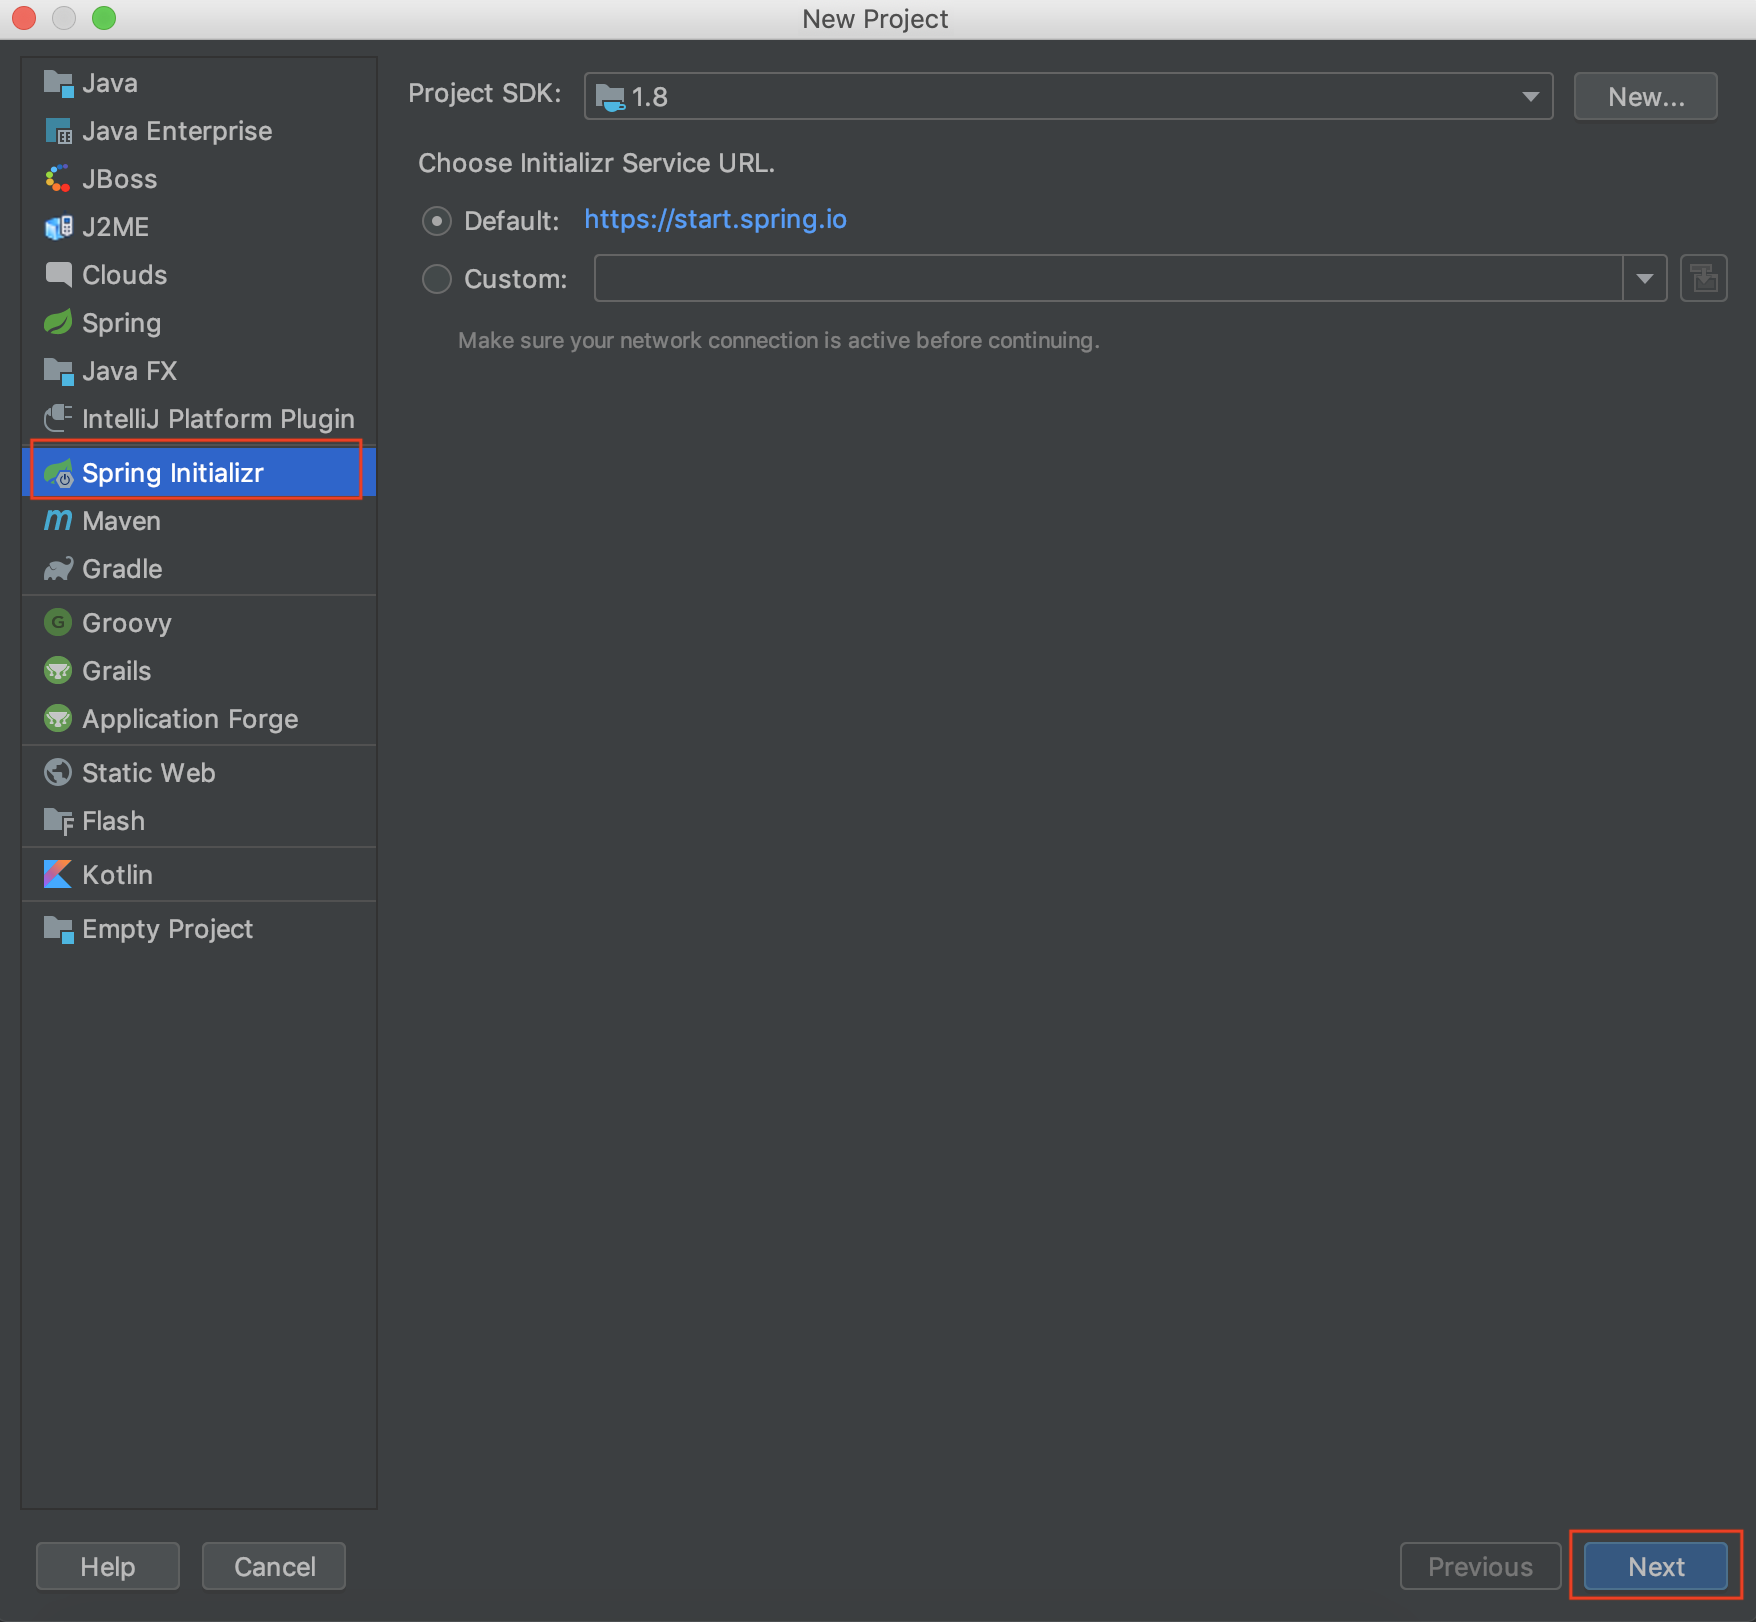This screenshot has height=1622, width=1756.
Task: Click the Cancel button
Action: (274, 1566)
